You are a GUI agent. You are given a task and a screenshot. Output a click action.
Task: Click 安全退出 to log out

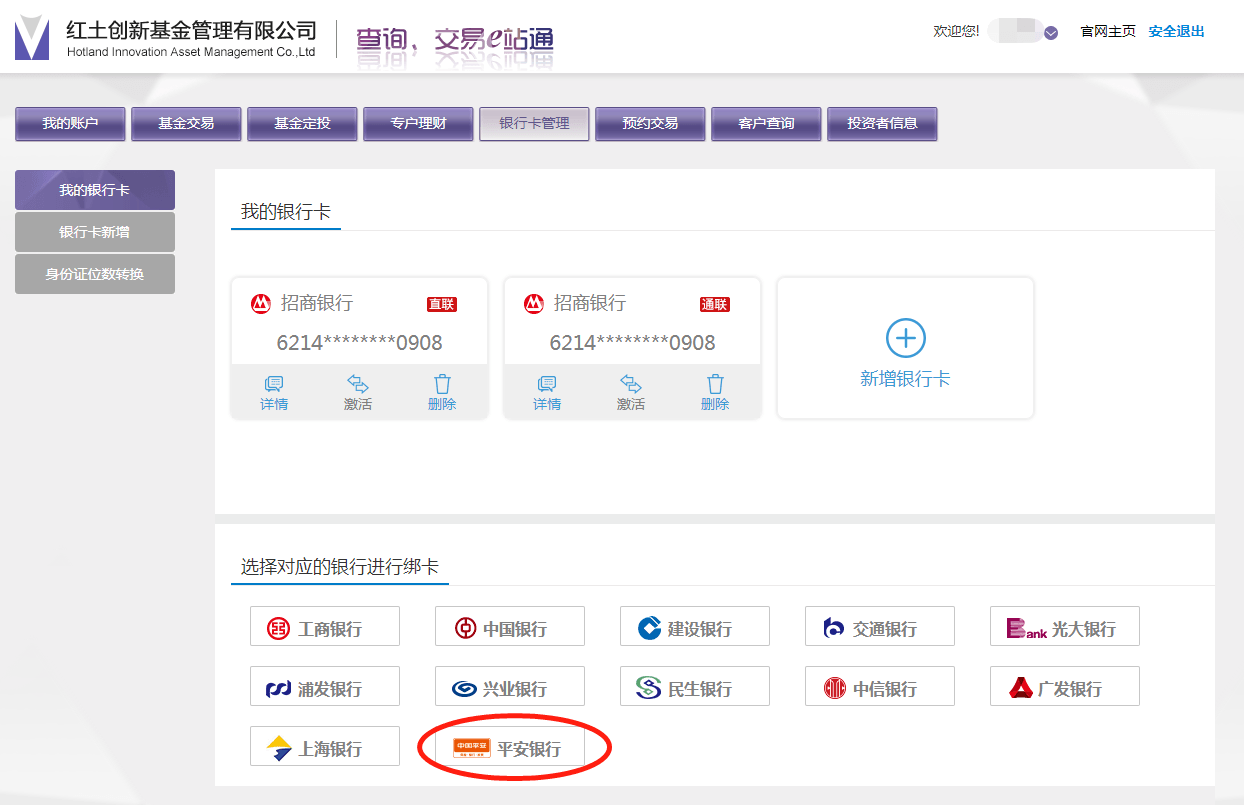pyautogui.click(x=1177, y=32)
